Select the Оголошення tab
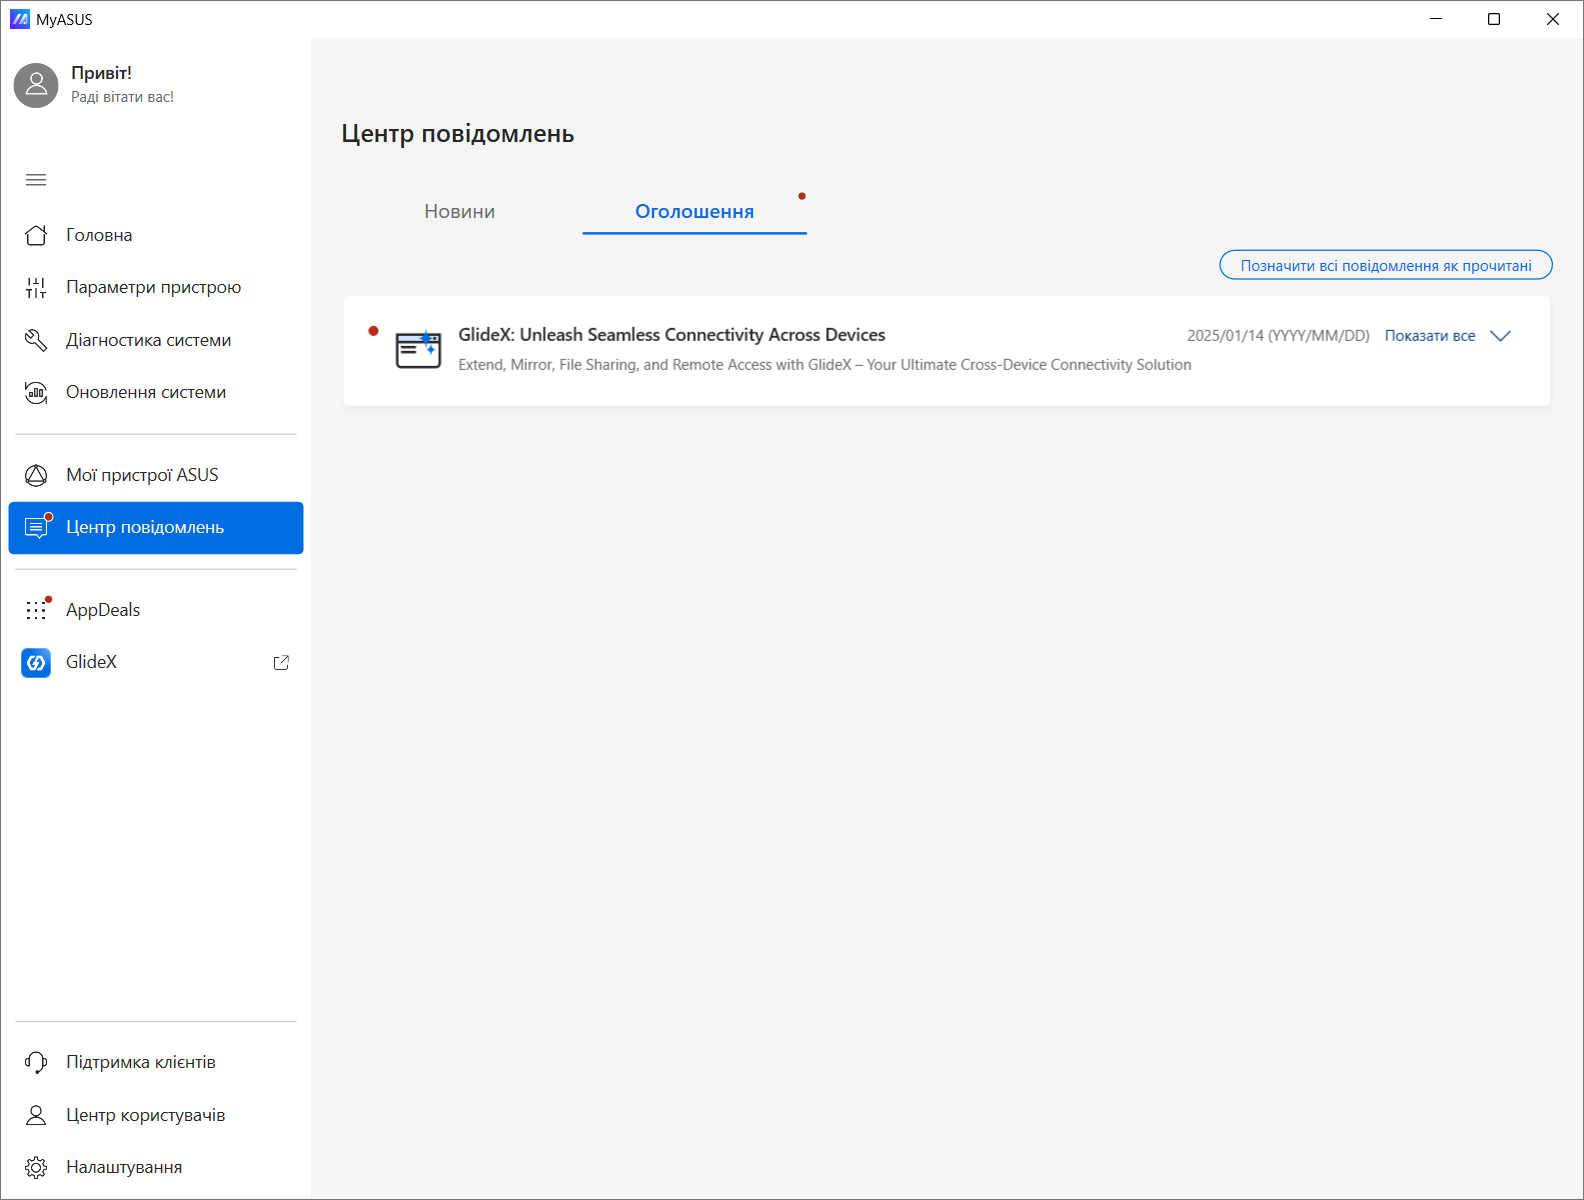 tap(694, 211)
